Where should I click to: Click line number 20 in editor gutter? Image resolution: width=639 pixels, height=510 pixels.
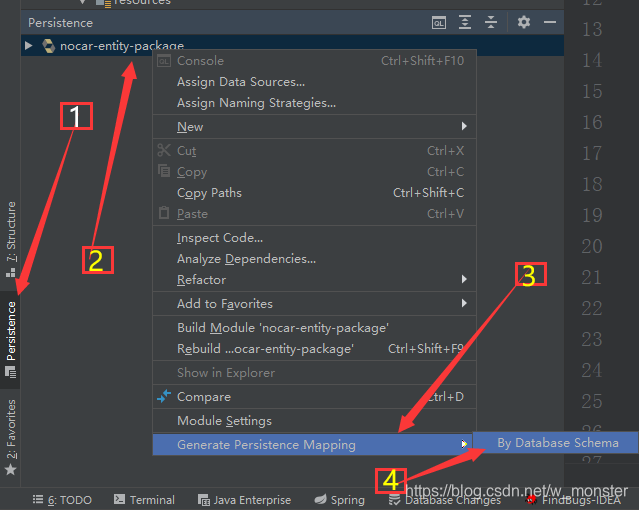coord(592,246)
